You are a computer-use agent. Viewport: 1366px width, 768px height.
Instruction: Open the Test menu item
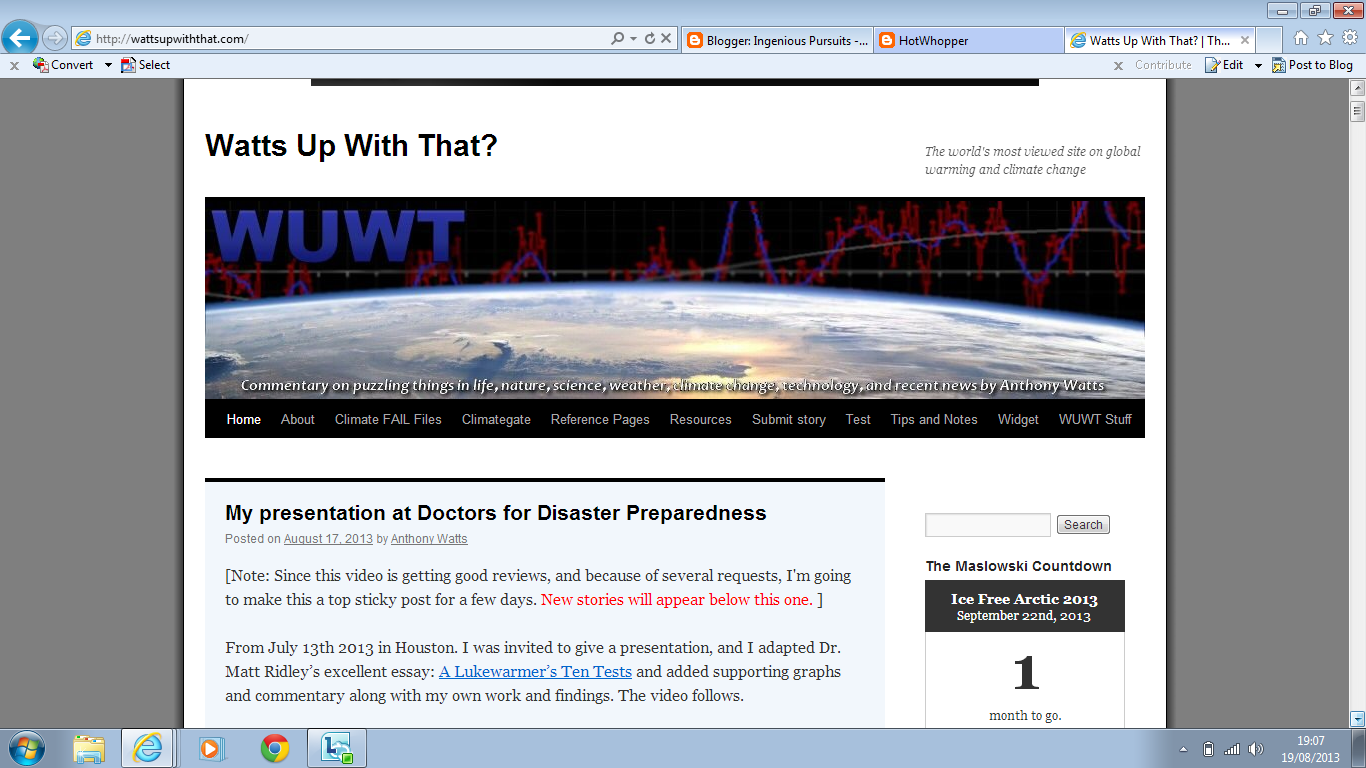pyautogui.click(x=858, y=419)
